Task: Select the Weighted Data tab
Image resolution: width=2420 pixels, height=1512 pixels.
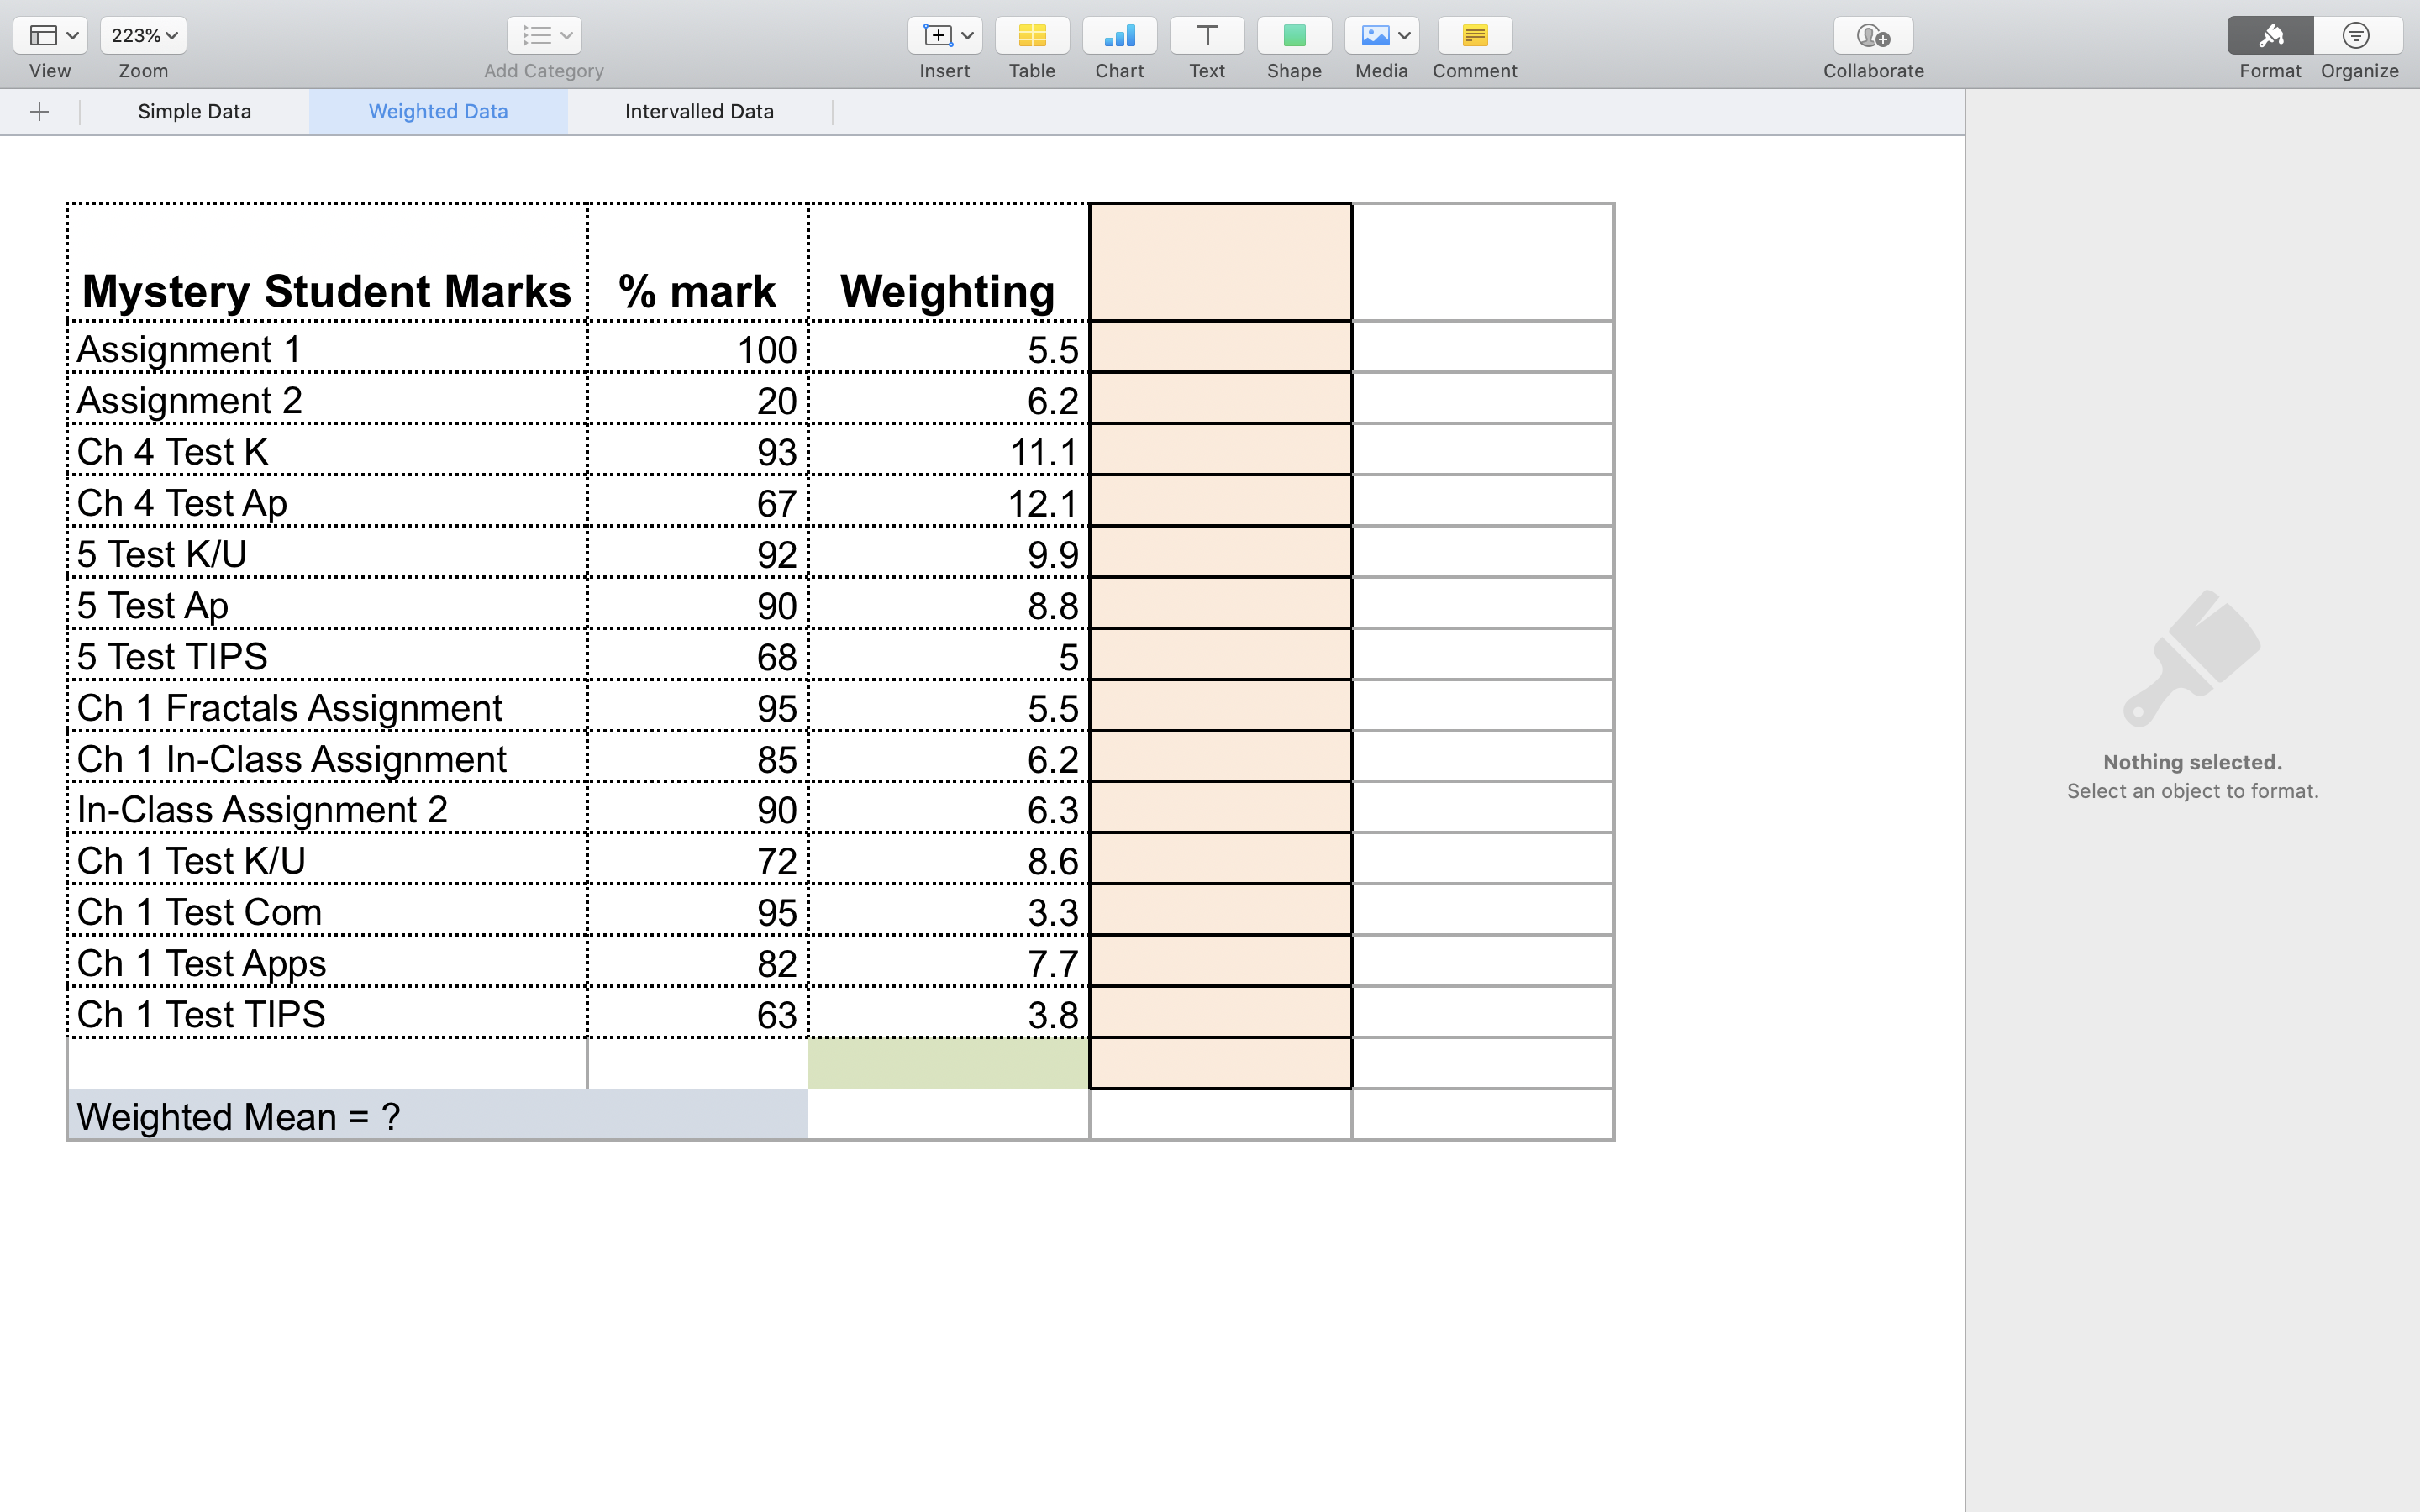Action: 438,111
